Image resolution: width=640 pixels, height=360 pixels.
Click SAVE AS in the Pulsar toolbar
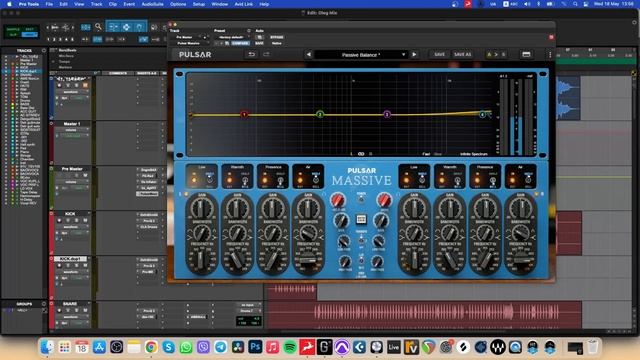462,54
